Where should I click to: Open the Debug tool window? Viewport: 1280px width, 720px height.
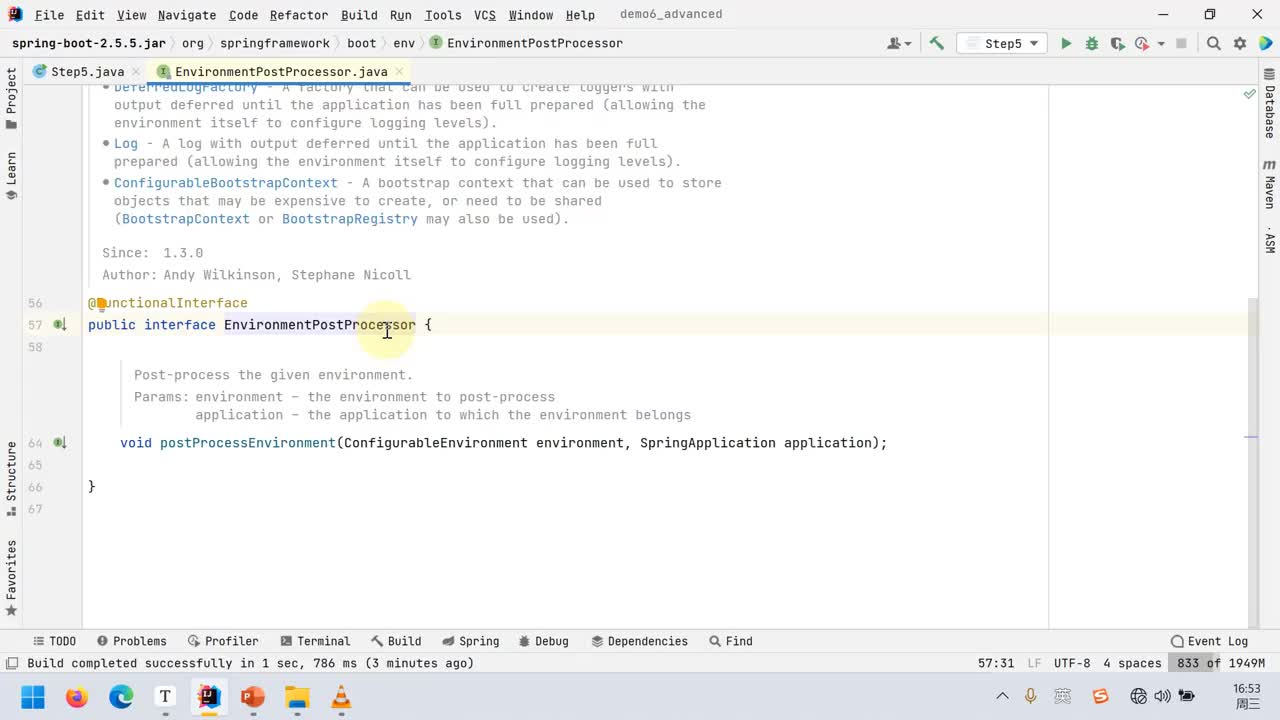543,641
